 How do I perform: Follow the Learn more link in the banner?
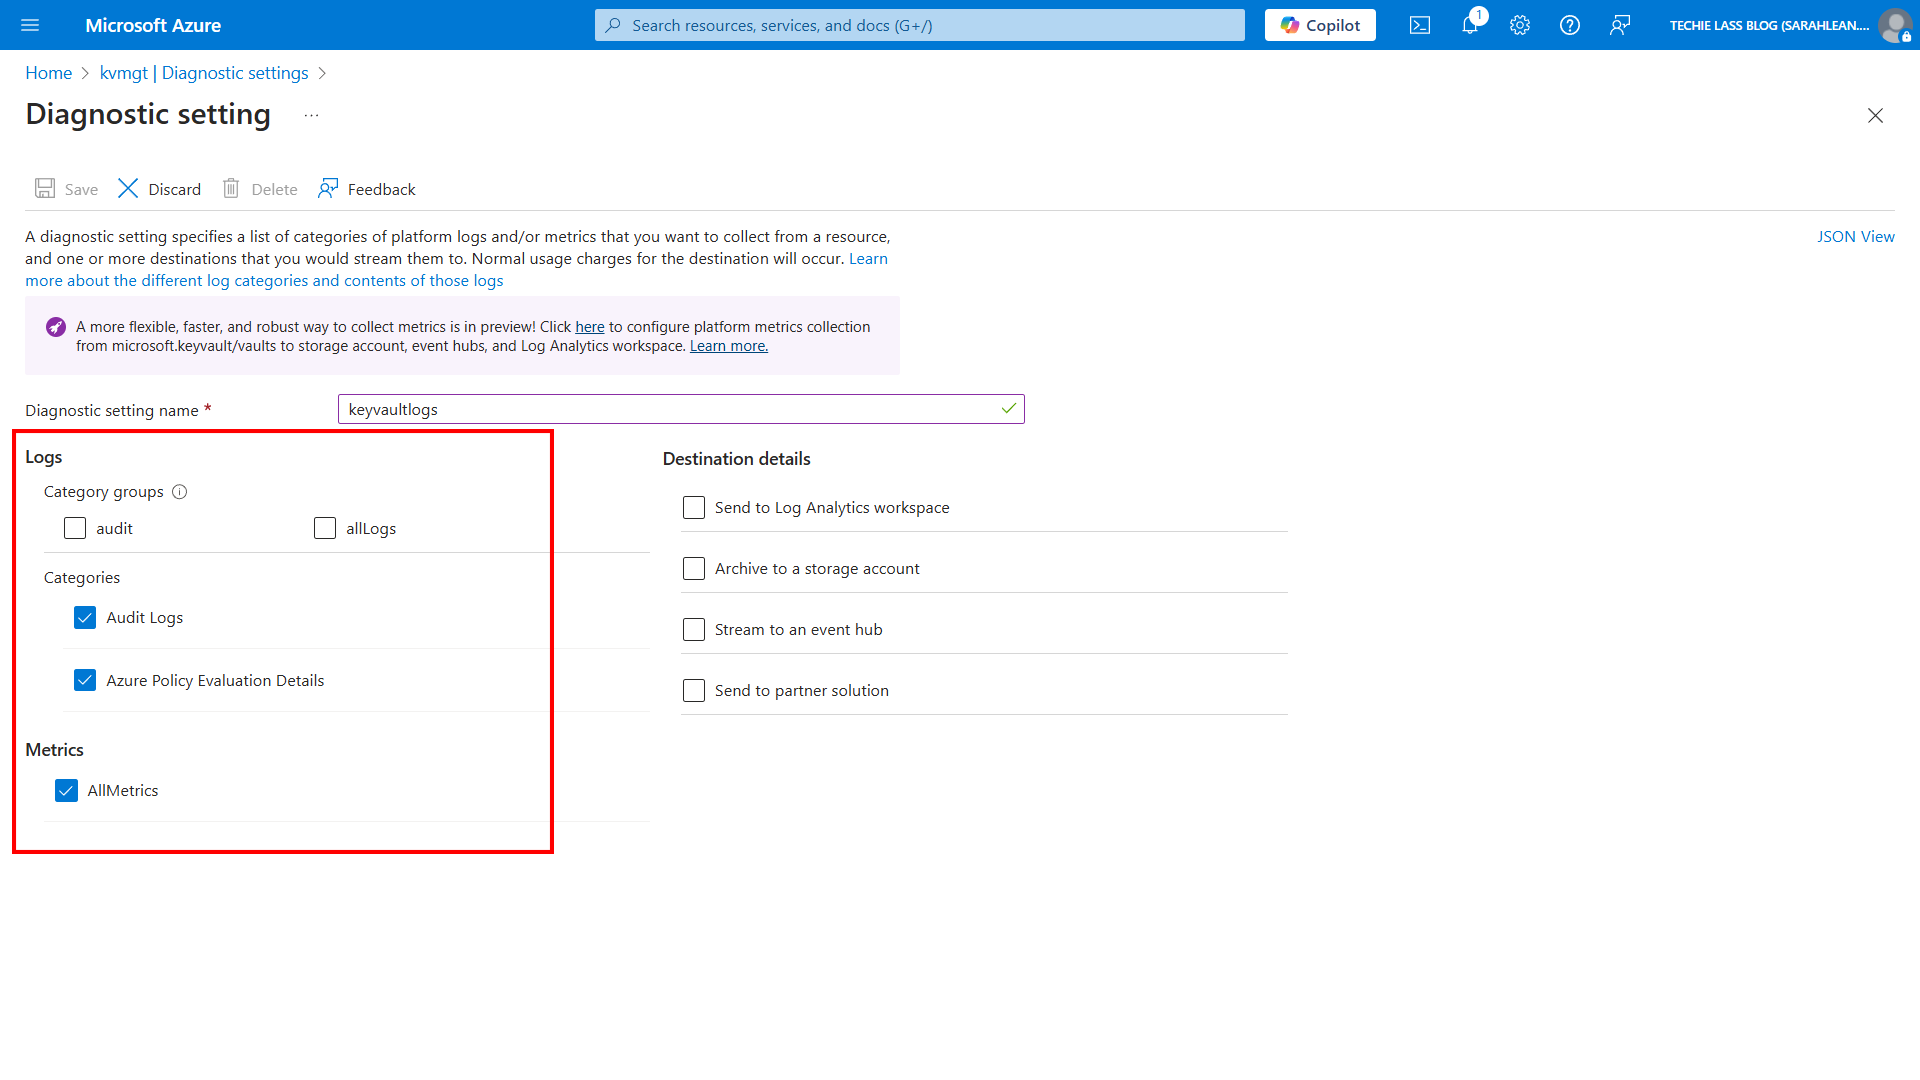[x=728, y=345]
